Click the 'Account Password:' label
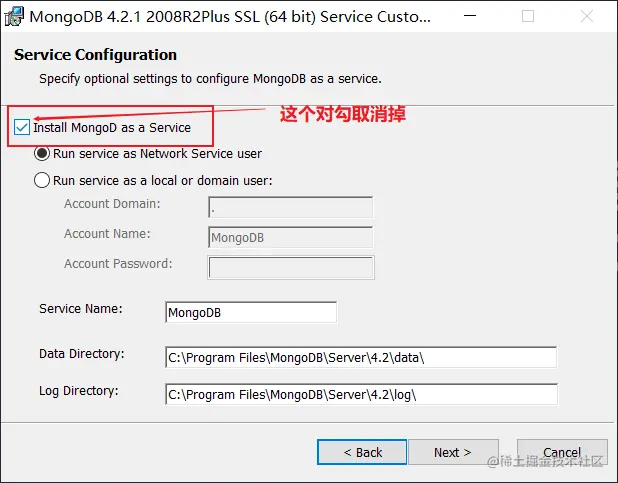The height and width of the screenshot is (483, 618). click(x=118, y=263)
